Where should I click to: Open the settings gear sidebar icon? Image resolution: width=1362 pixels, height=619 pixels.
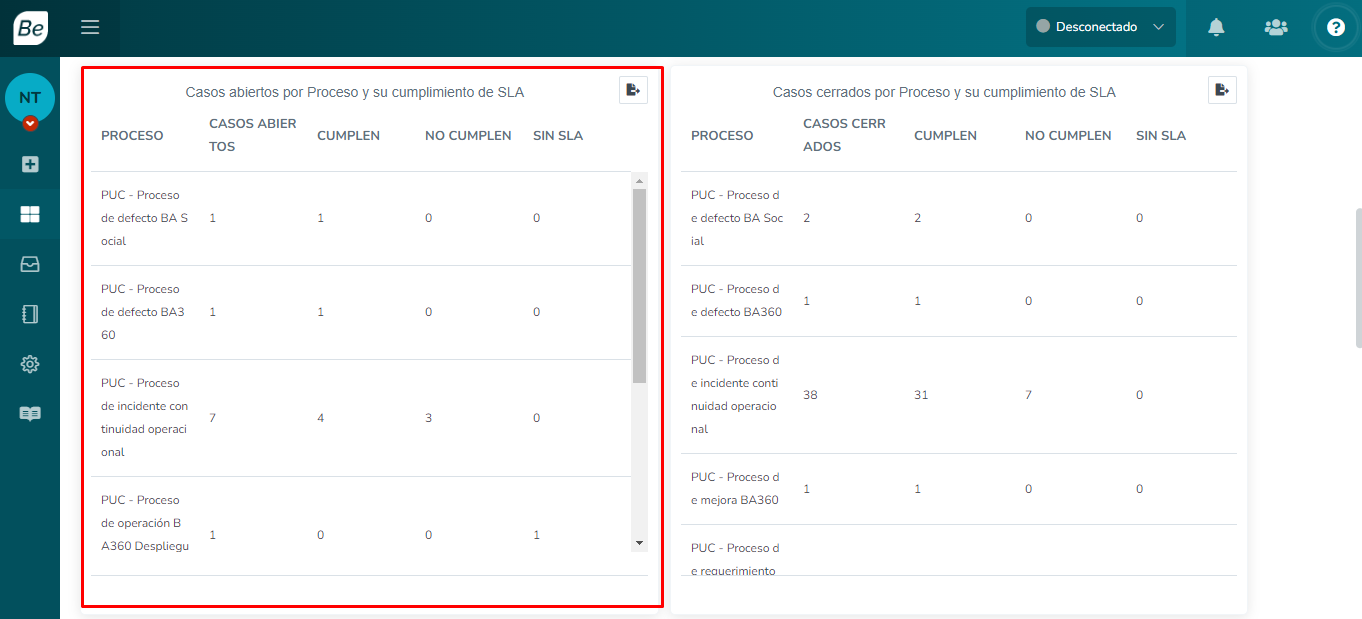(30, 364)
